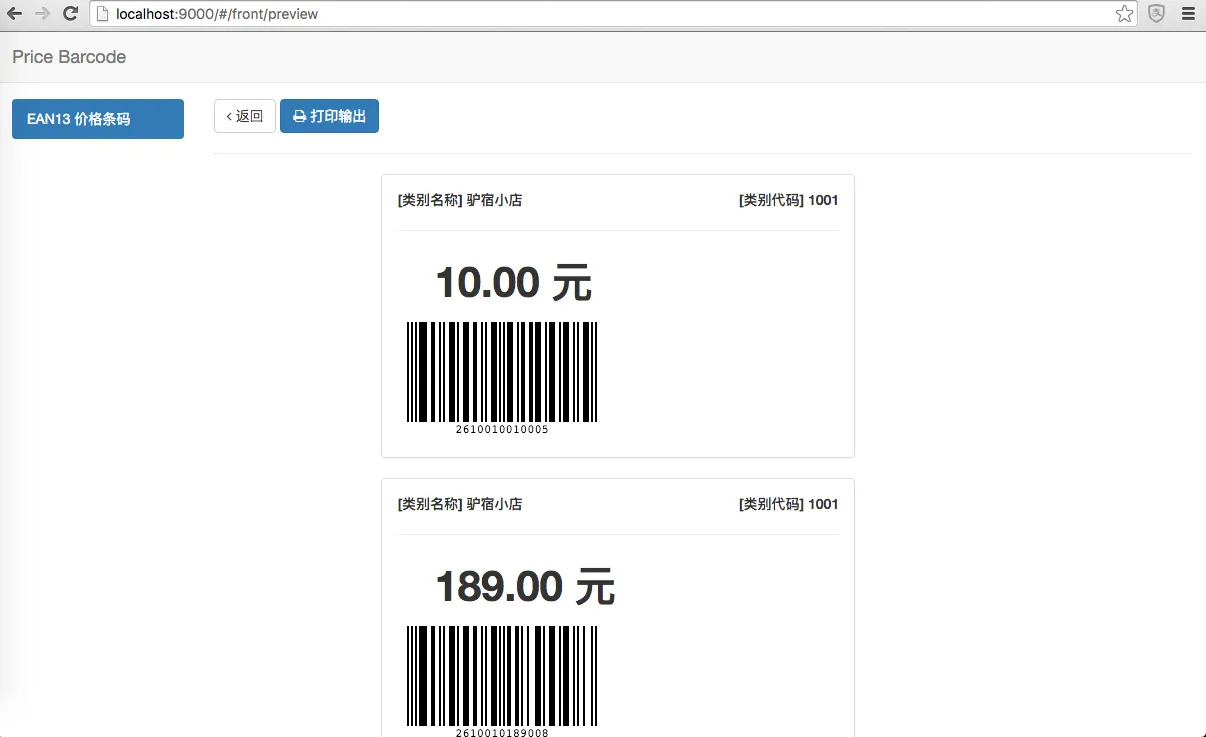Click the barcode numbered 2610010189008
1206x737 pixels.
[501, 676]
